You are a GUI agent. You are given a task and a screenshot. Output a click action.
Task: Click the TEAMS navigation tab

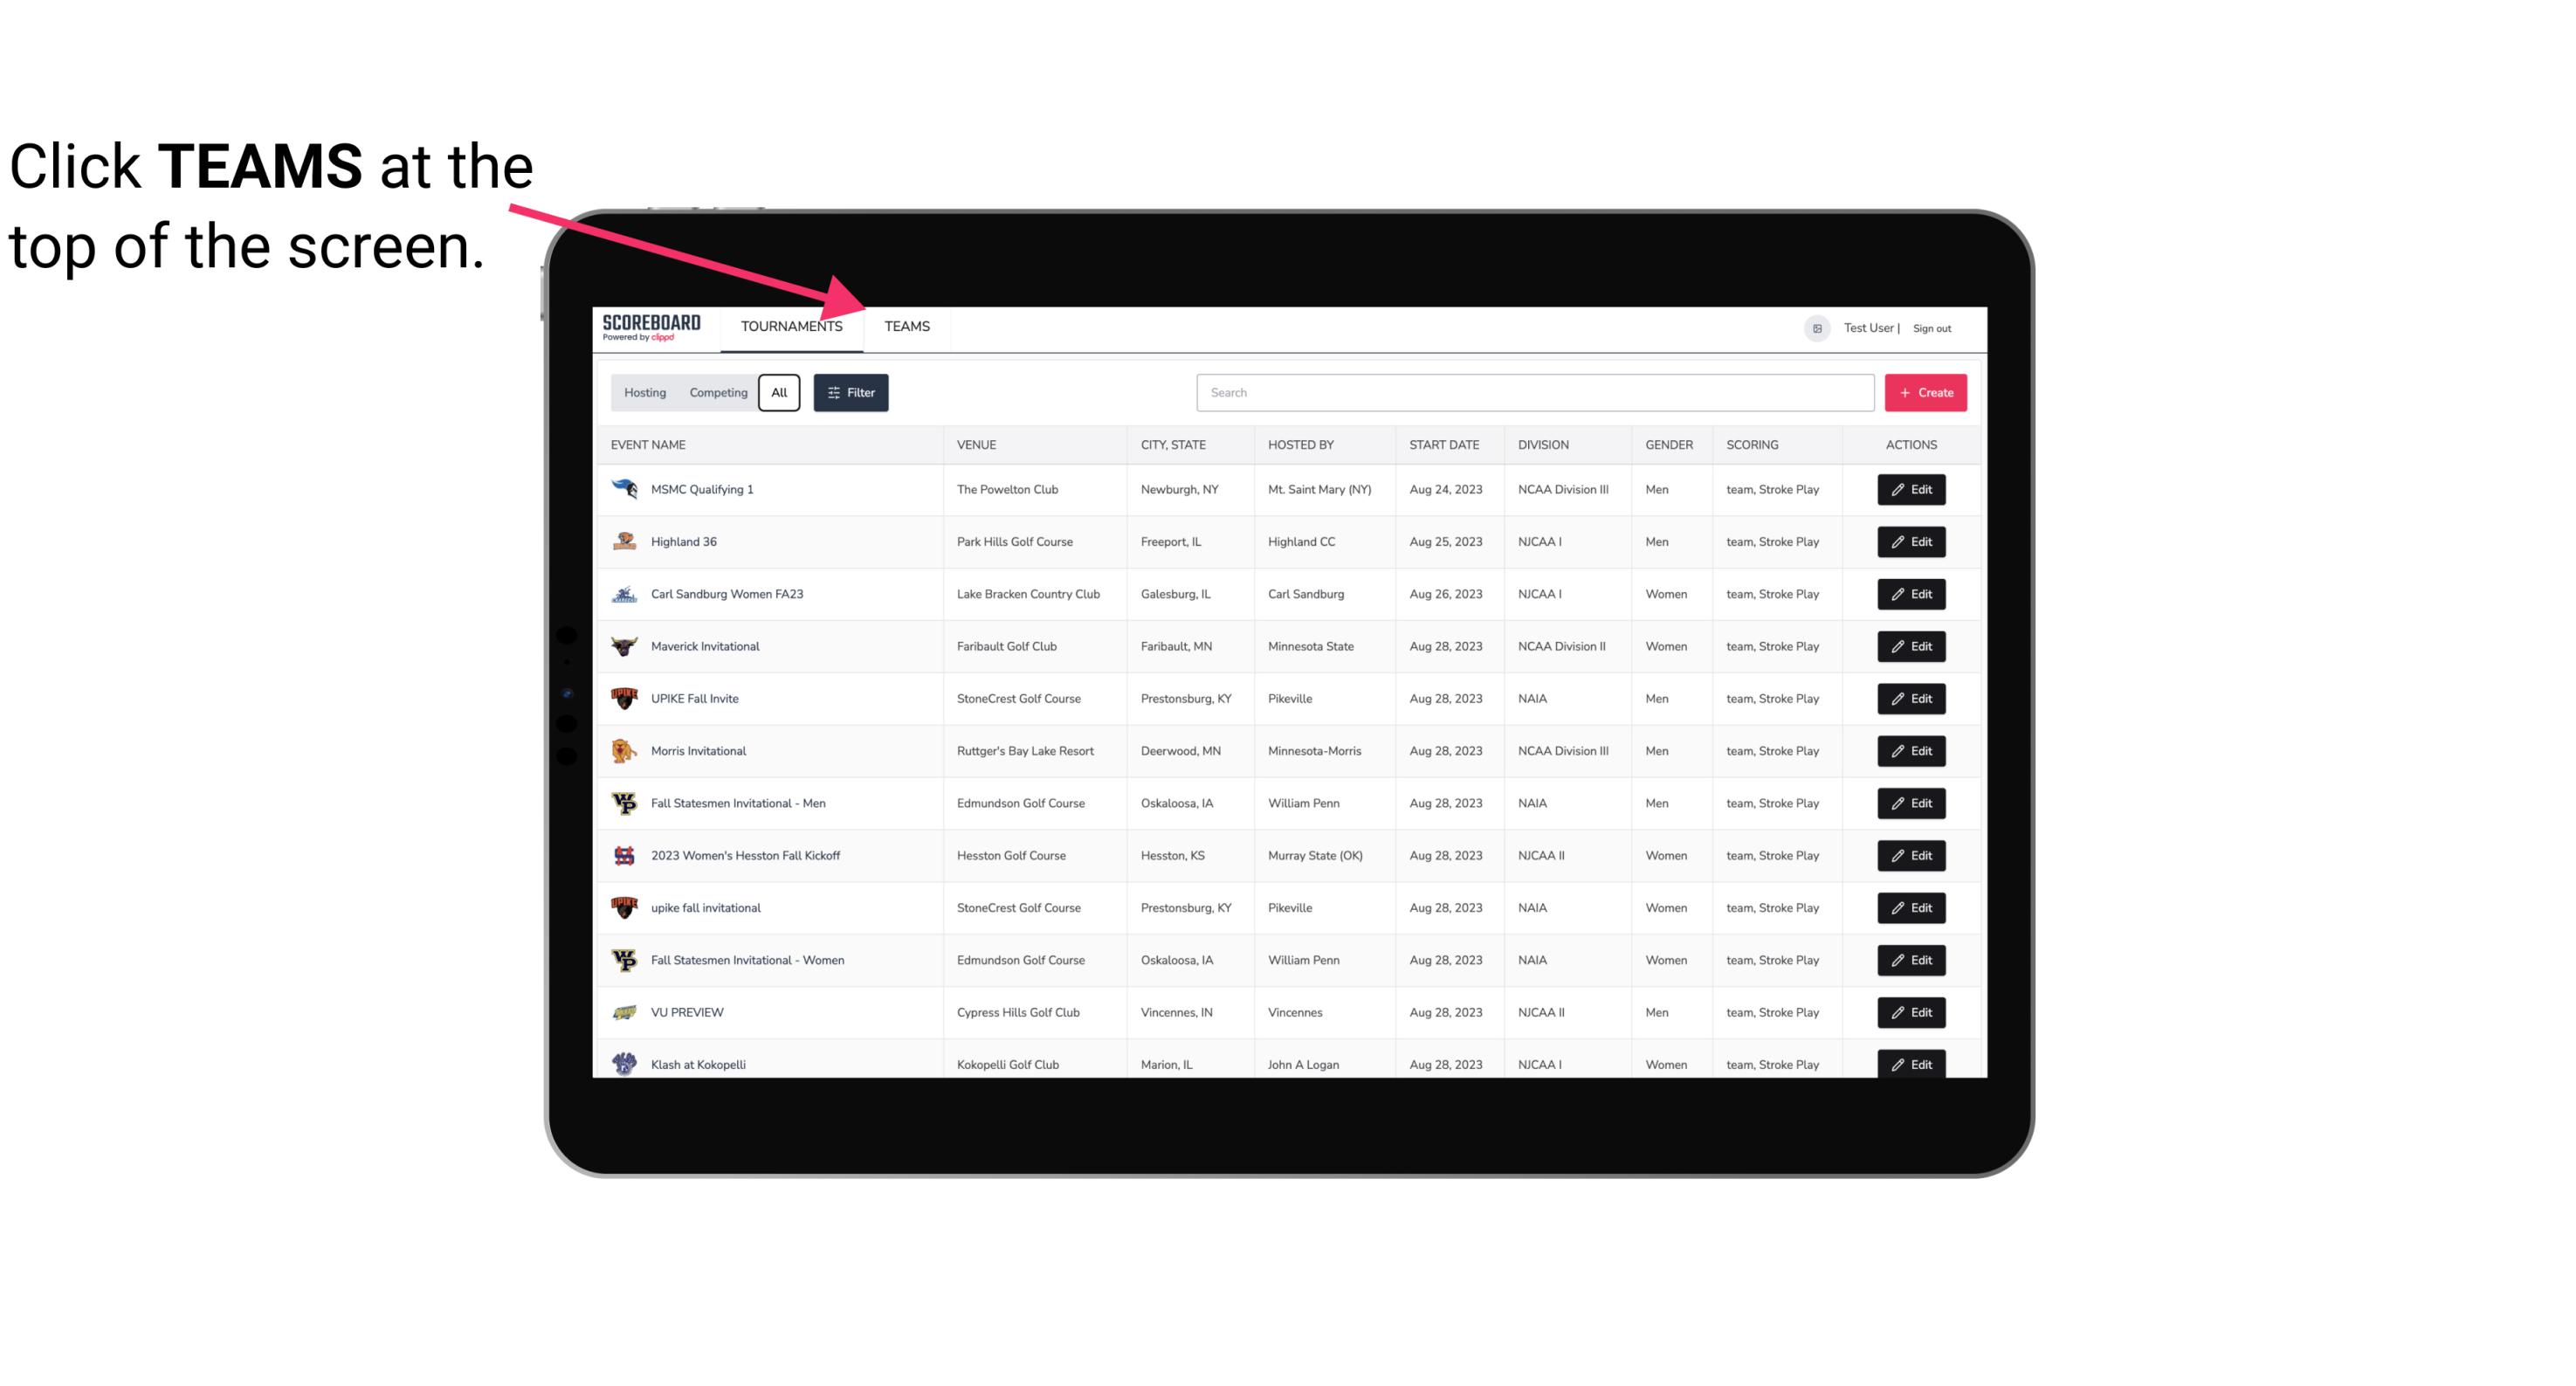tap(906, 328)
